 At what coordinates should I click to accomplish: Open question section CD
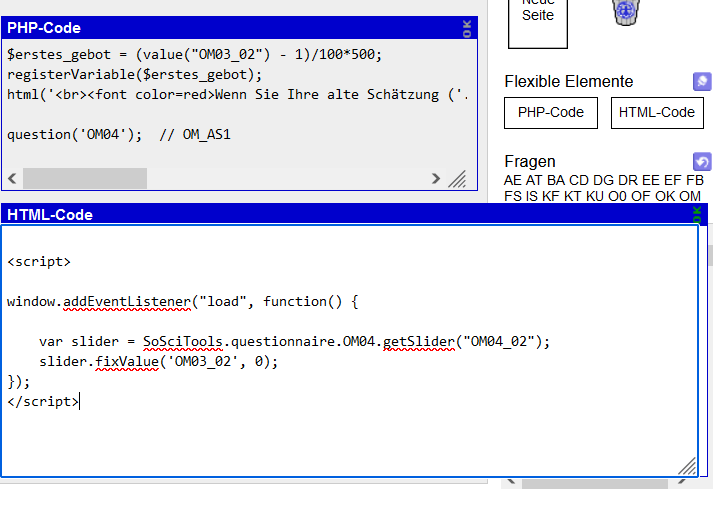578,180
